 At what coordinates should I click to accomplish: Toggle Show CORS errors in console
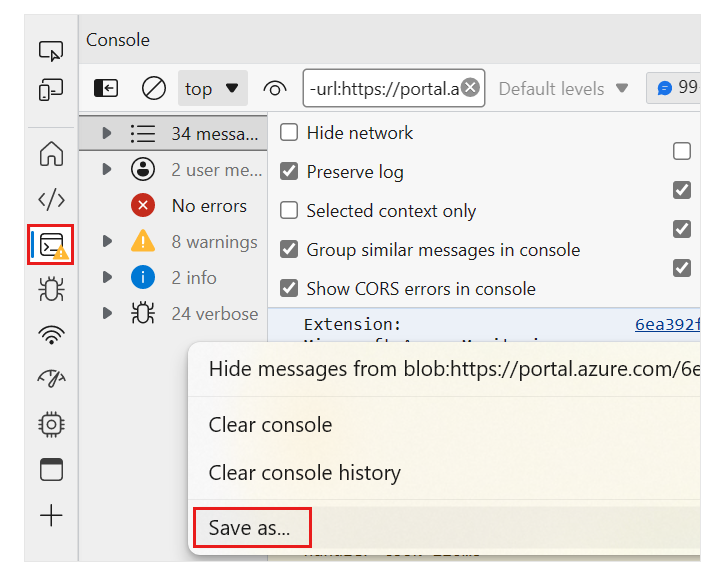[289, 289]
